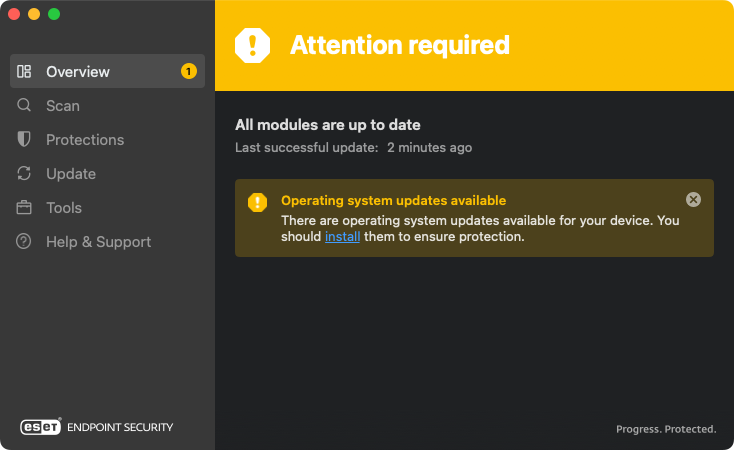The height and width of the screenshot is (450, 734).
Task: Click the Update refresh arrows icon
Action: 24,174
